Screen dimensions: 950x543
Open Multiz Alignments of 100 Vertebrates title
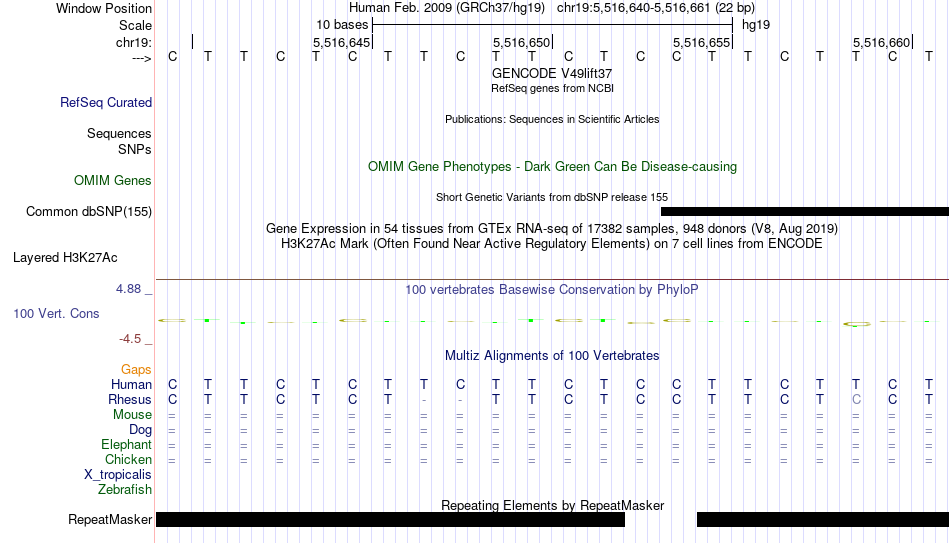[552, 356]
